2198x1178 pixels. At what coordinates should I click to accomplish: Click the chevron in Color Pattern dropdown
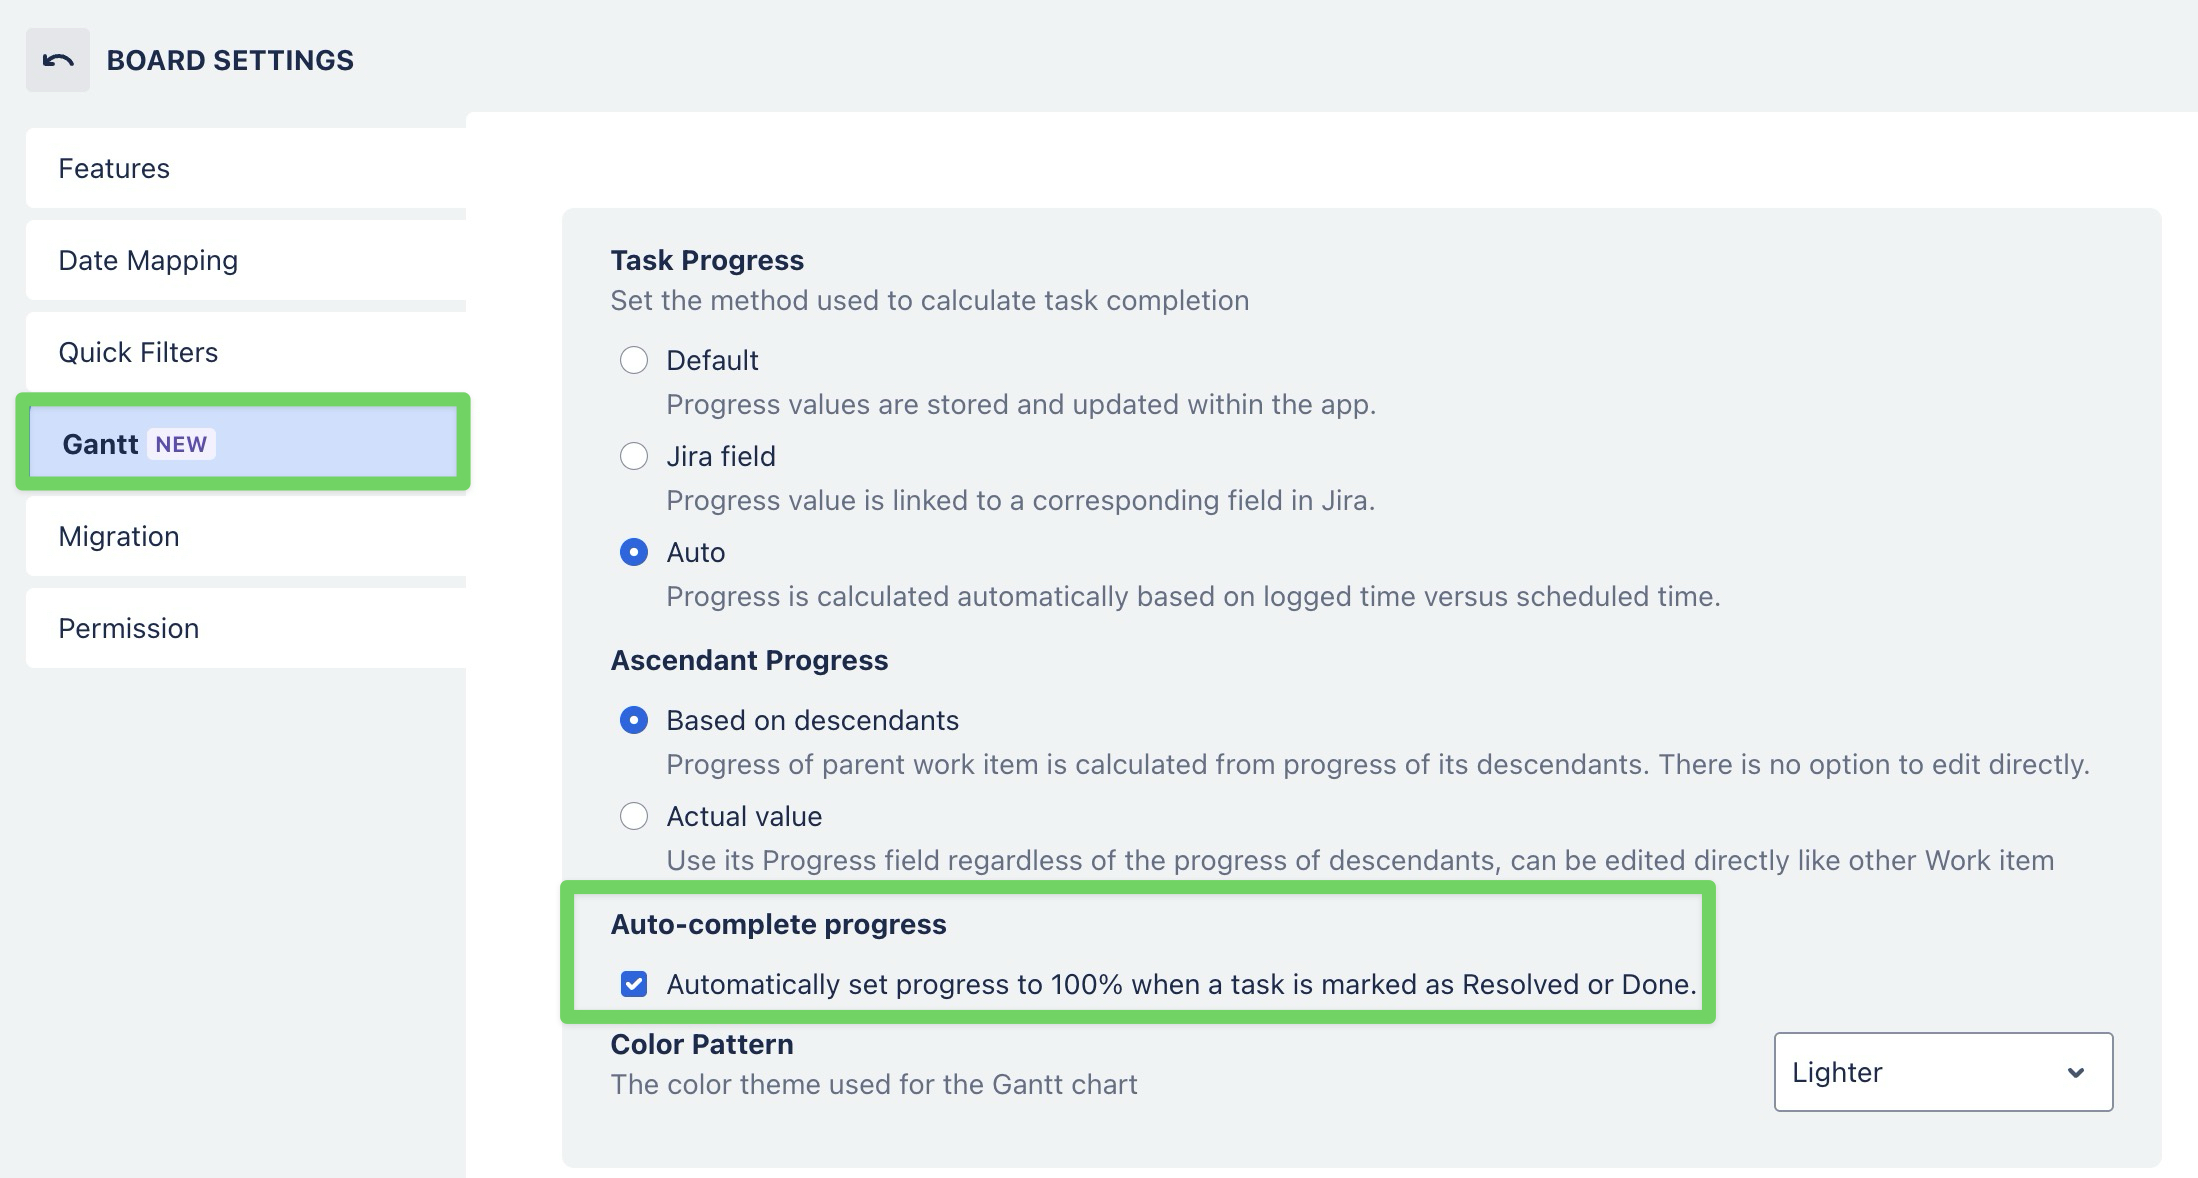click(2076, 1072)
